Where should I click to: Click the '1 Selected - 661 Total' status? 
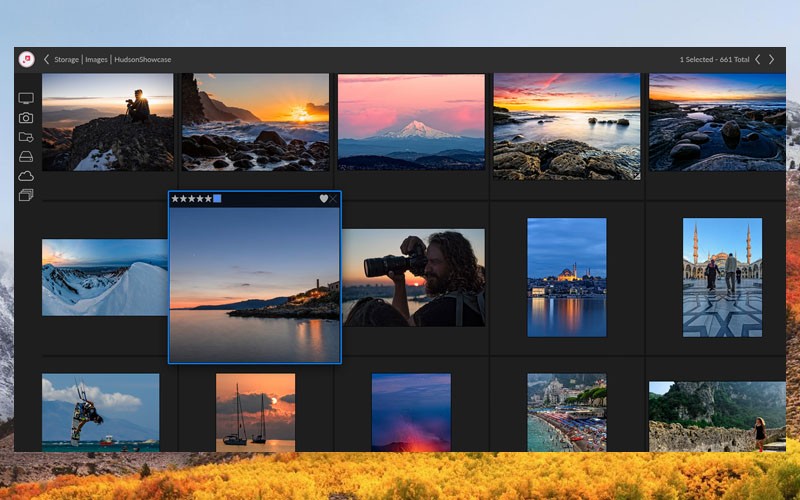(x=714, y=60)
